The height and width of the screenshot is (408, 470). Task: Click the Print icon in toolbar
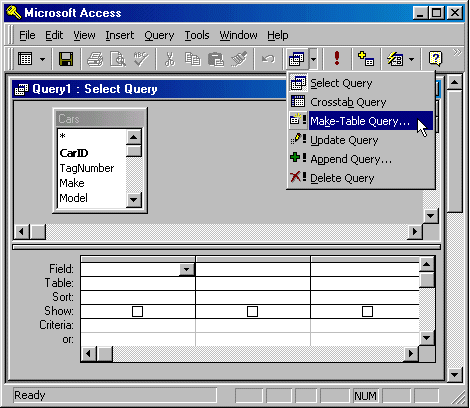tap(95, 59)
